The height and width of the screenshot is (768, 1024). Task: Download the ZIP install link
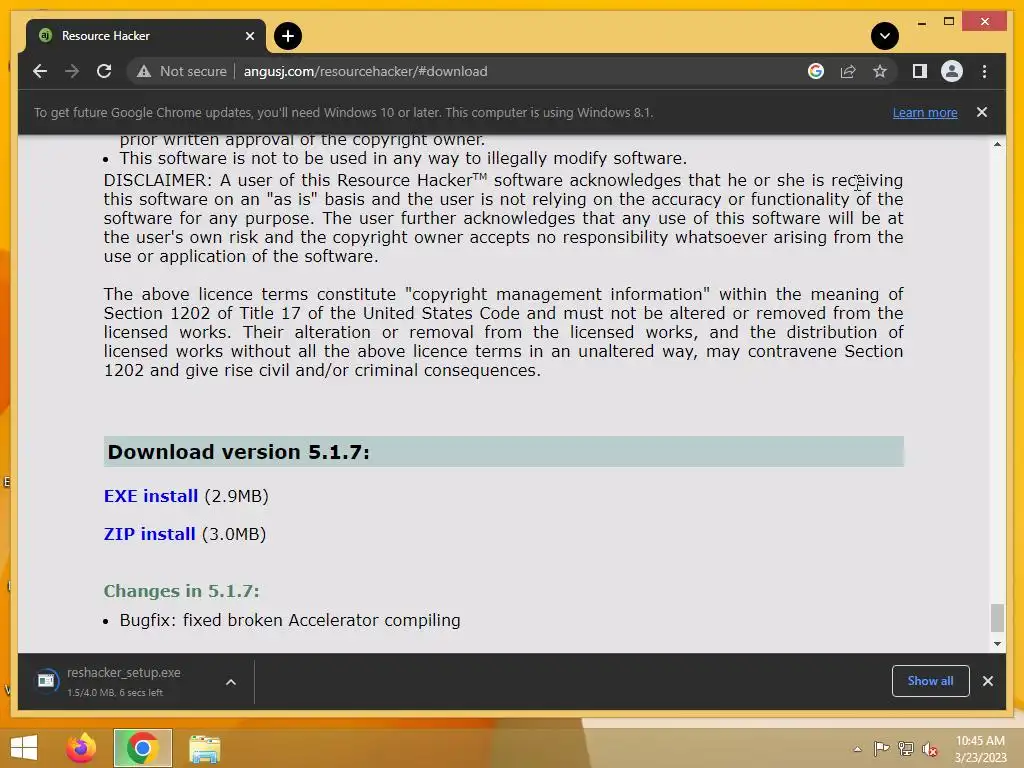(x=150, y=534)
